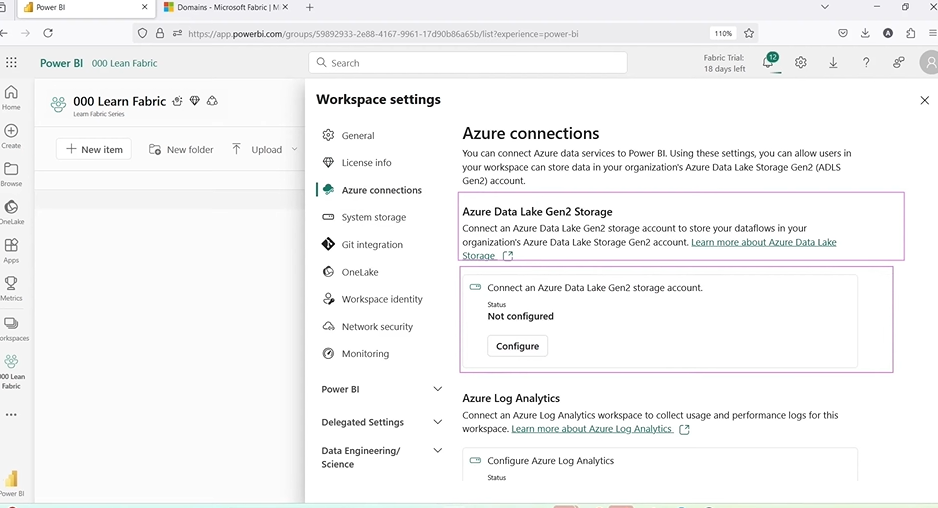This screenshot has height=508, width=938.
Task: Close the Workspace settings panel
Action: pos(924,100)
